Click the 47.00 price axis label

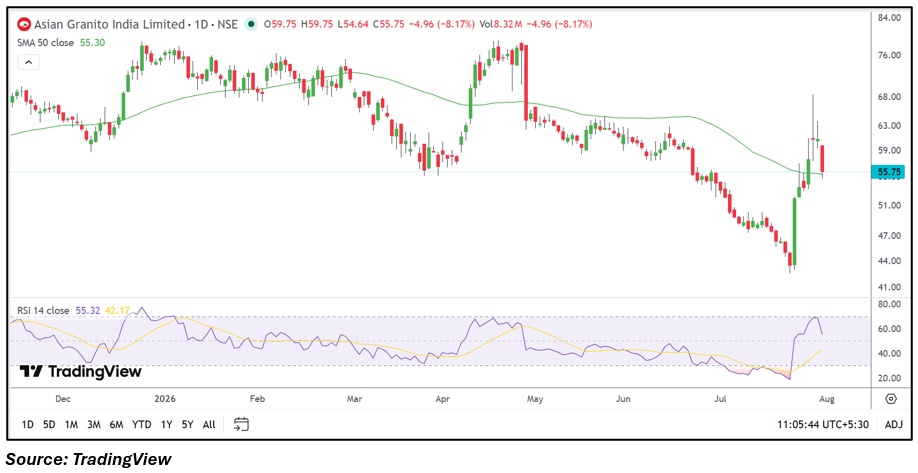pyautogui.click(x=888, y=235)
